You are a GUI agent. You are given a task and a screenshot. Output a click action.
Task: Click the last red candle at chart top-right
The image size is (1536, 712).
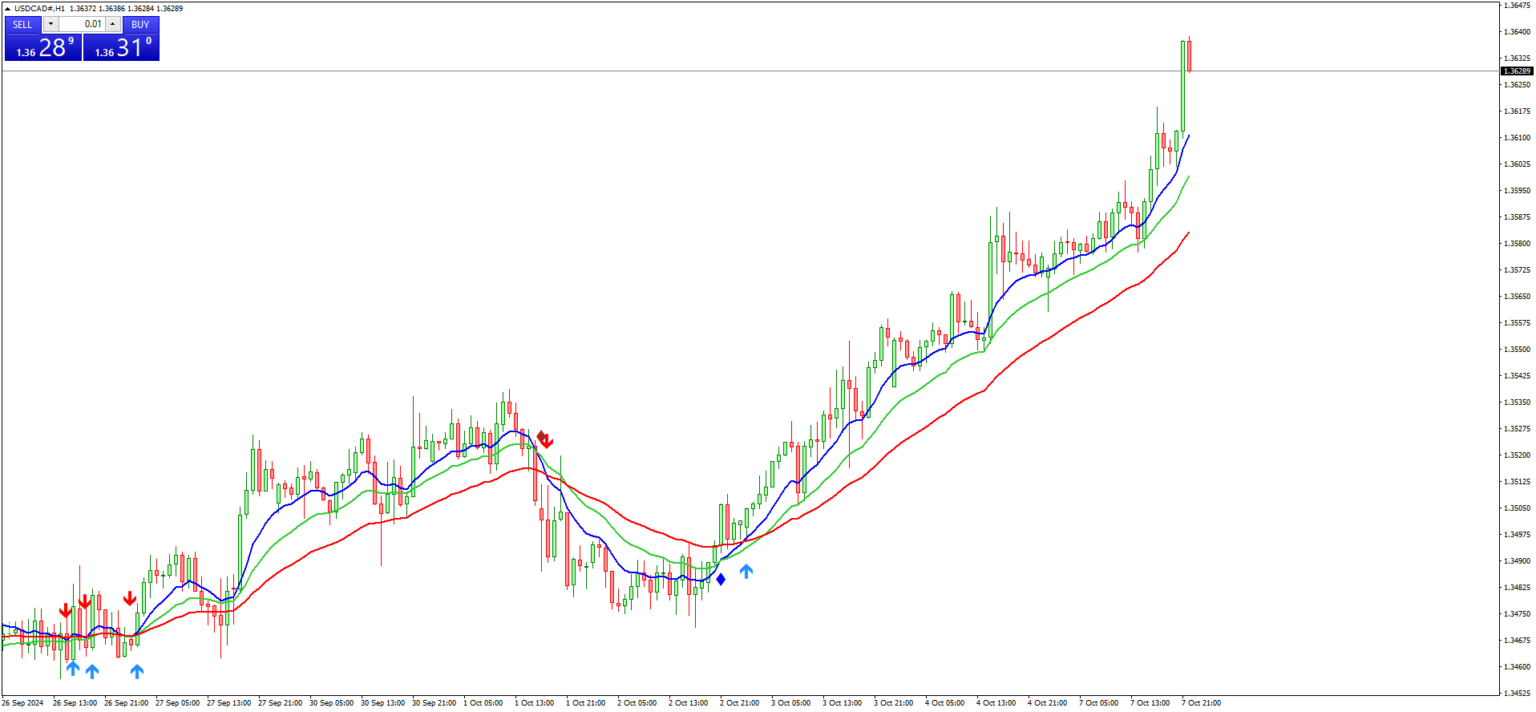tap(1189, 54)
